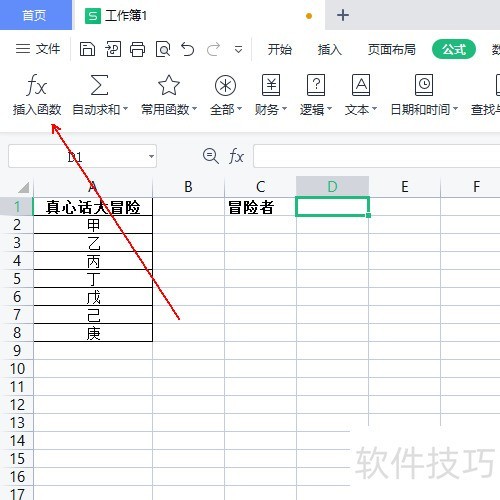Click the Save icon in toolbar
Screen dimensions: 500x500
87,49
